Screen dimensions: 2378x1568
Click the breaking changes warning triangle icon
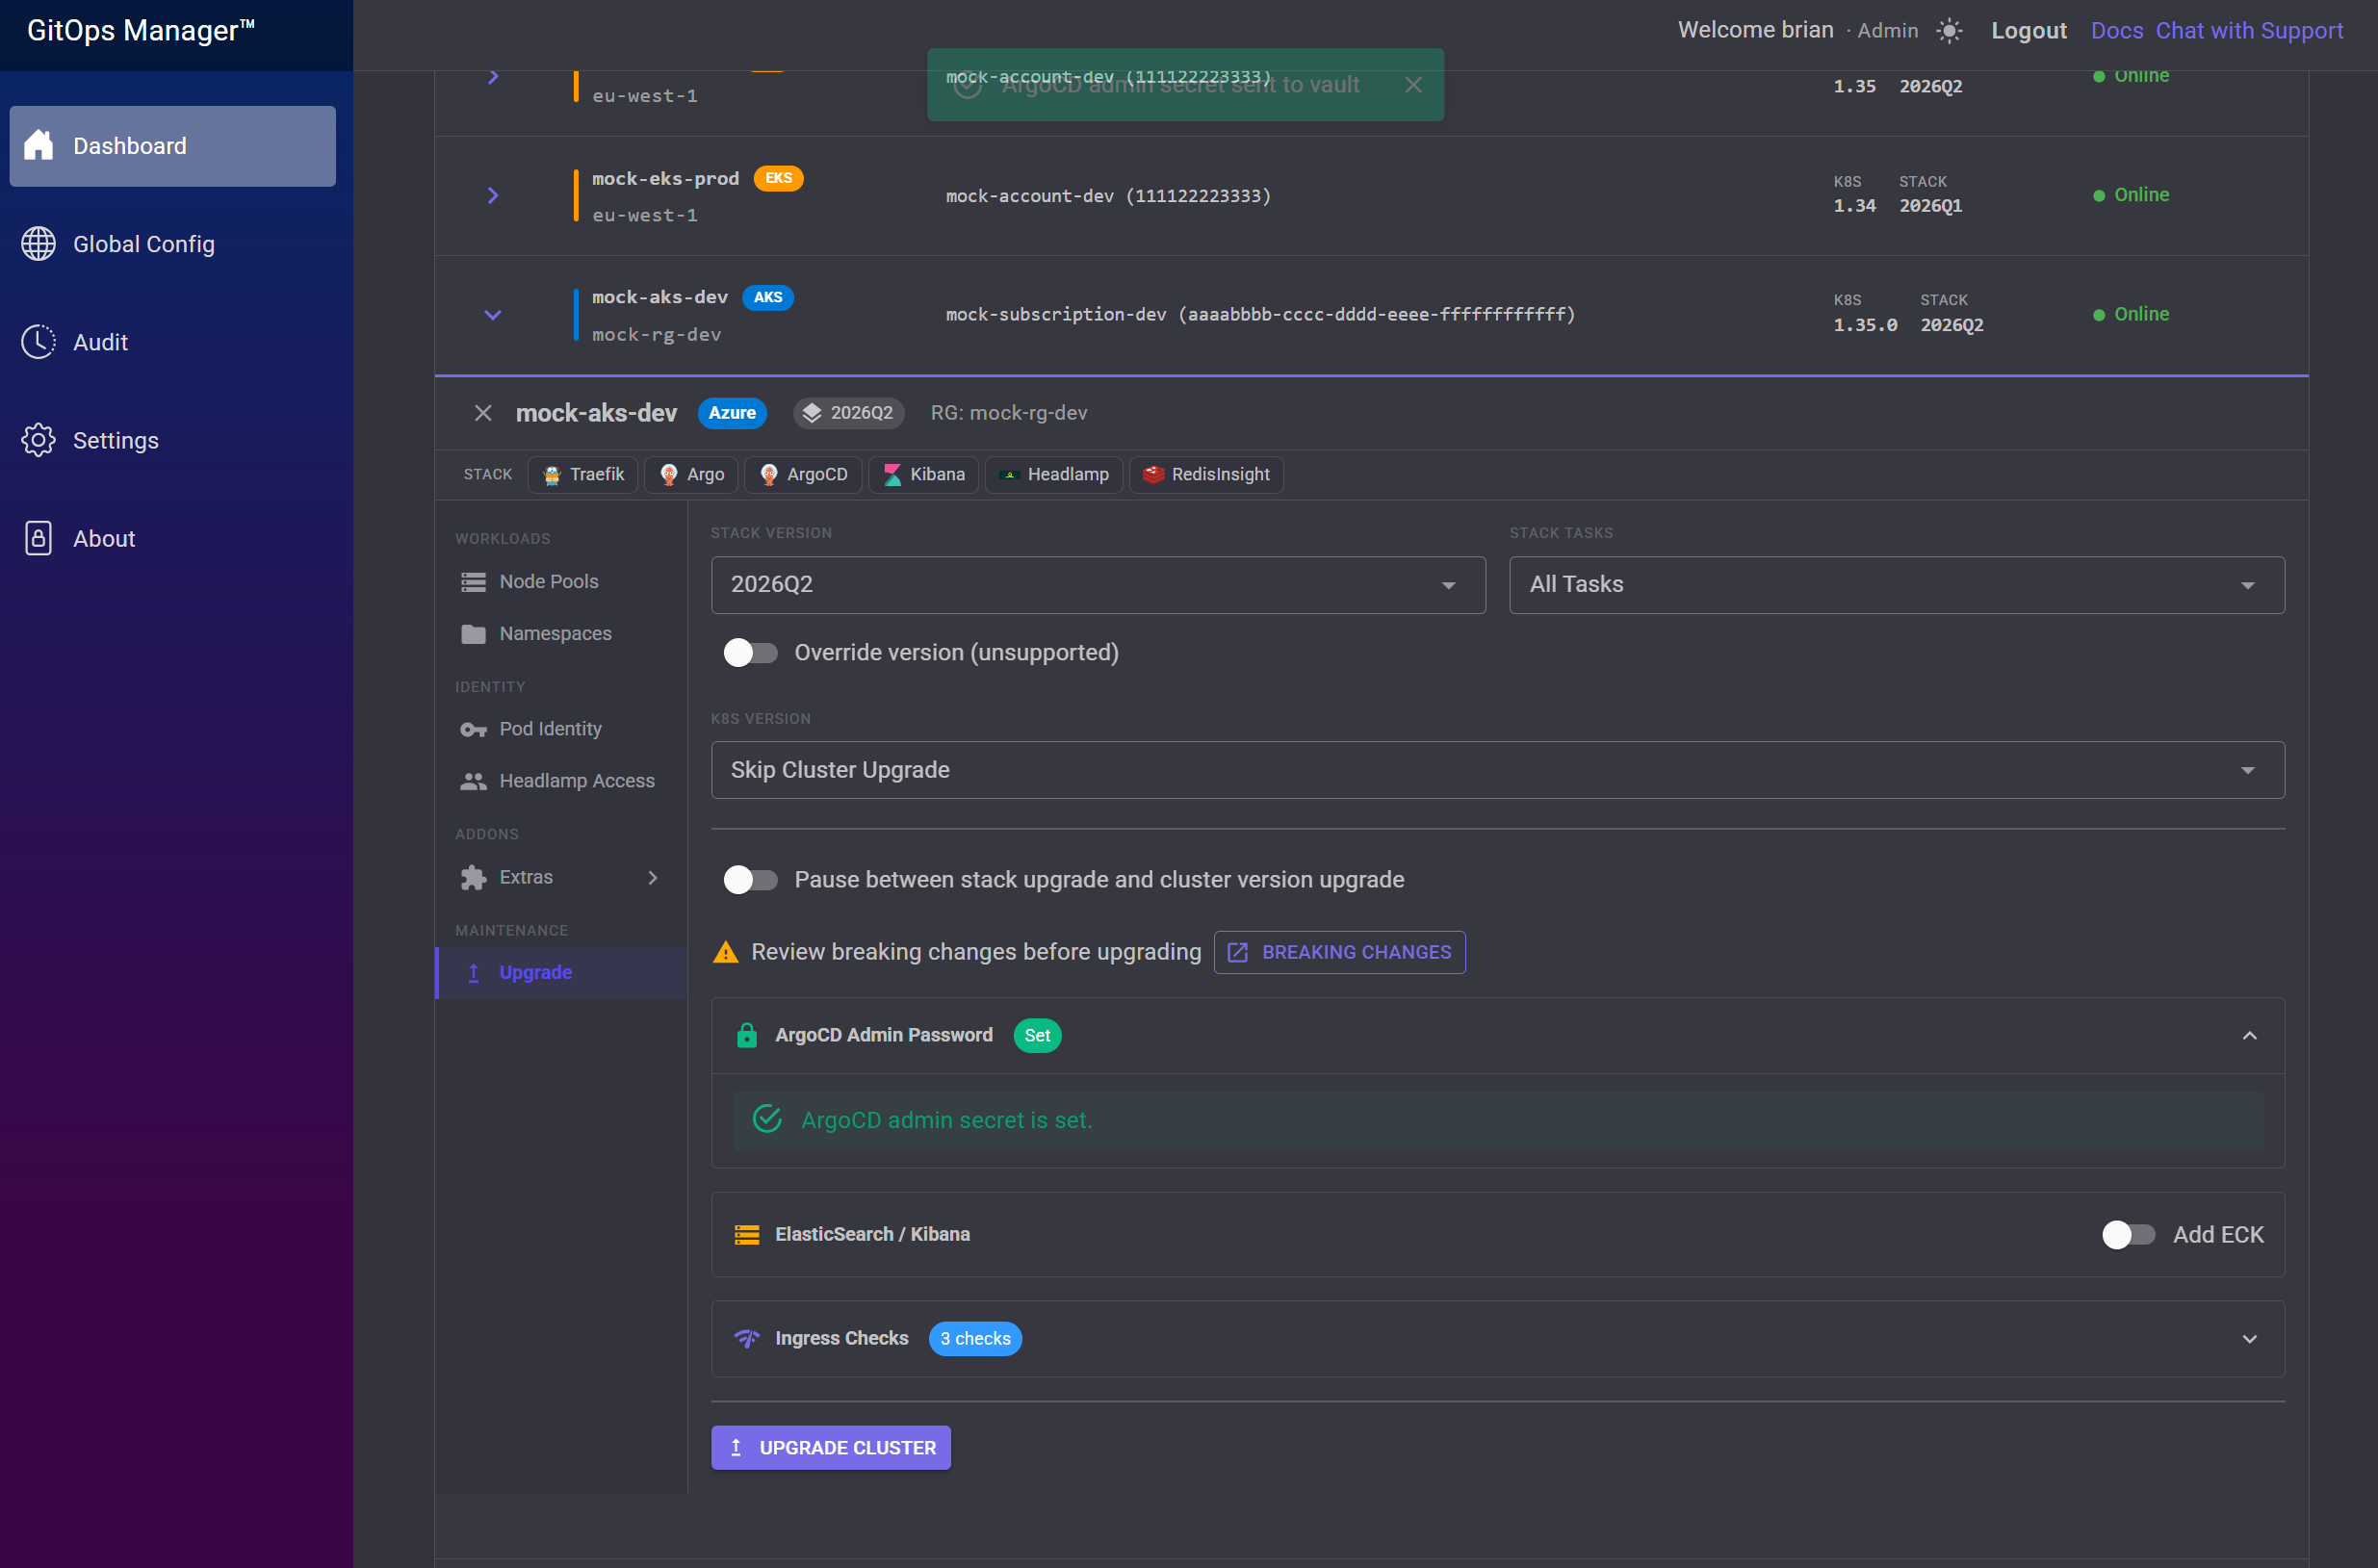point(725,952)
